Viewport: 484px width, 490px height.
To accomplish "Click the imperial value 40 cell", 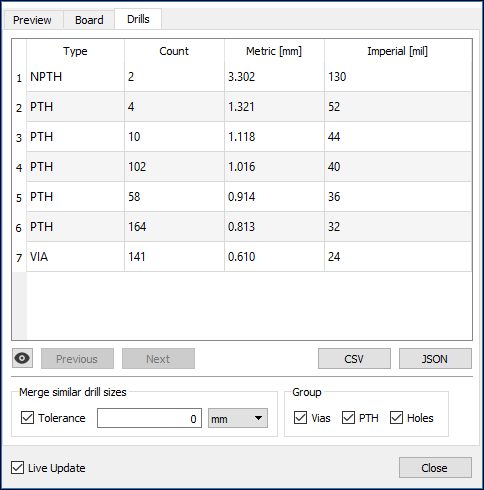I will click(398, 167).
